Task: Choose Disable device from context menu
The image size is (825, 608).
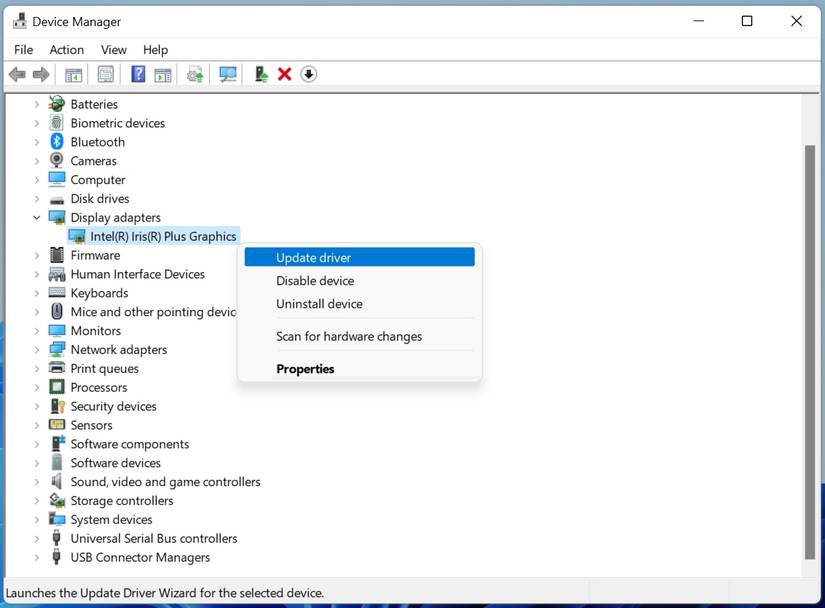Action: [359, 280]
